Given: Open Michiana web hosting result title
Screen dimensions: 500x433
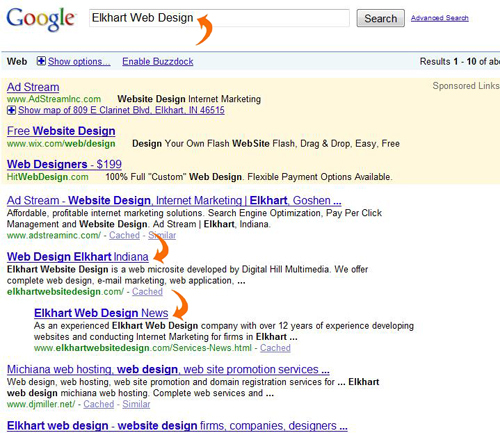Looking at the screenshot, I should (x=168, y=369).
